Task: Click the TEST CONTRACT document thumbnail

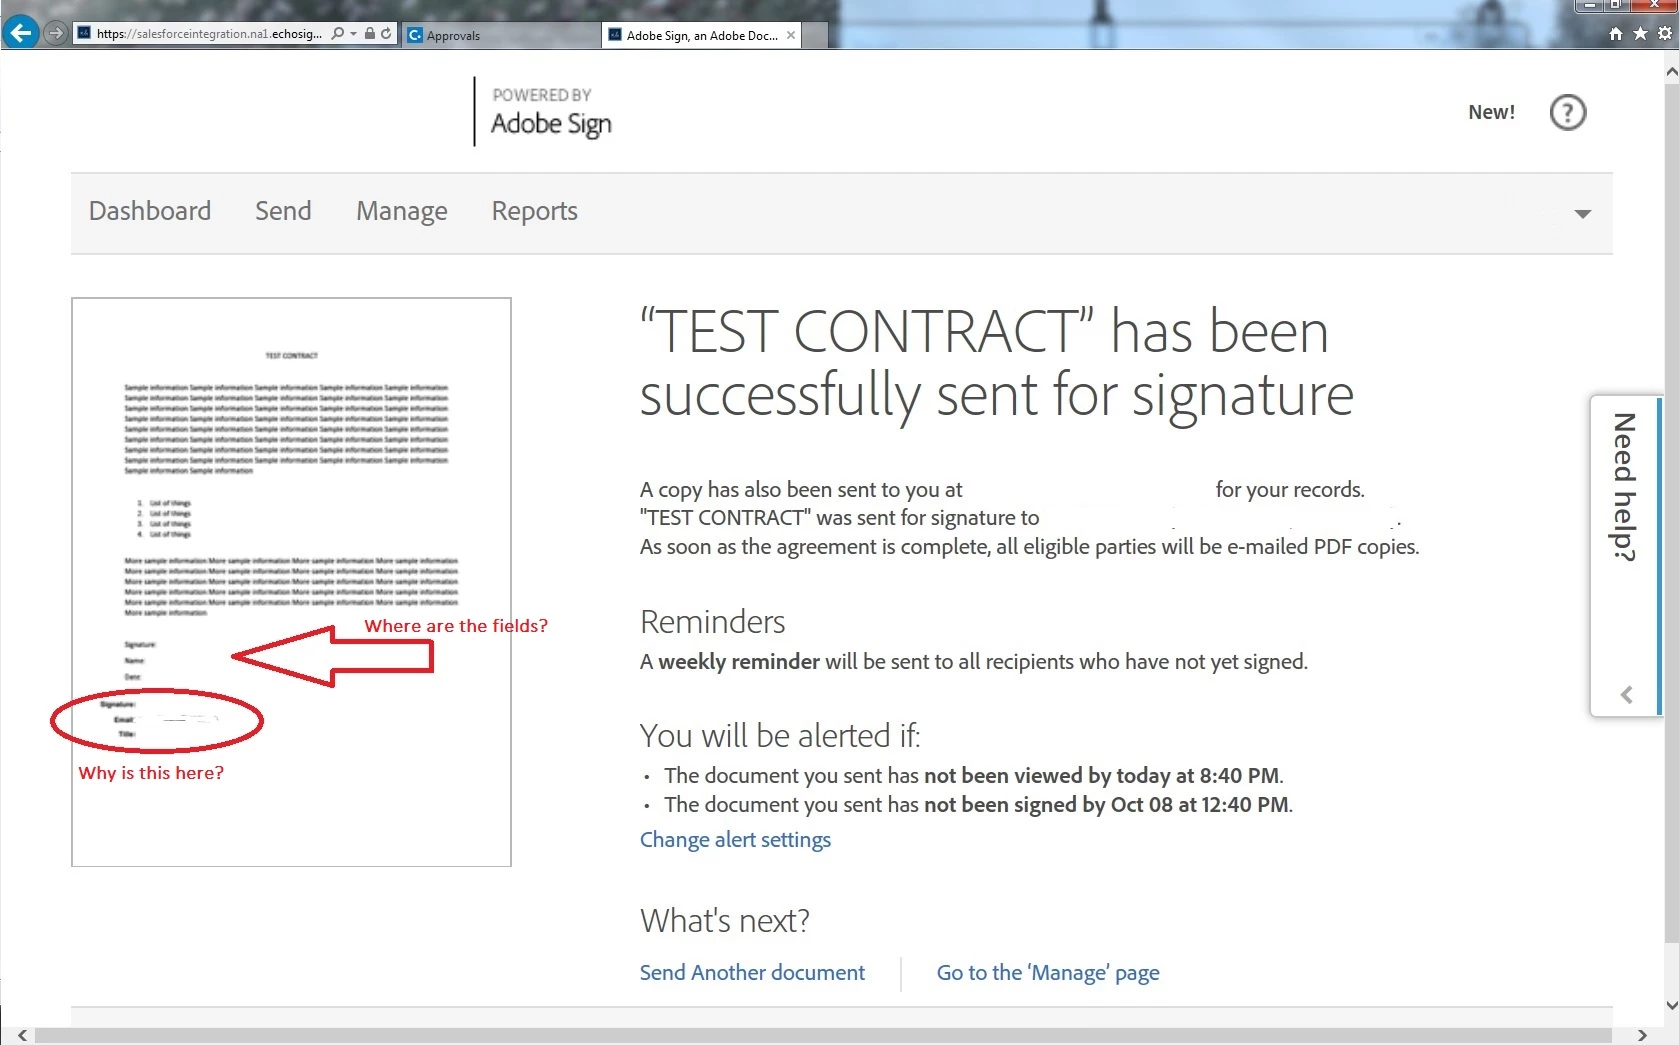Action: [291, 582]
